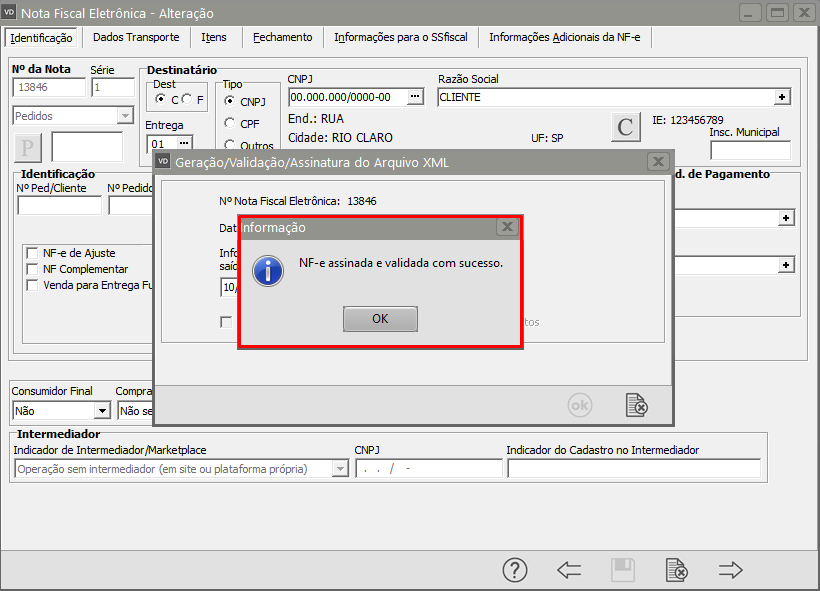Click Indicador do Cadastro no Intermediador field
The height and width of the screenshot is (591, 820).
(634, 469)
